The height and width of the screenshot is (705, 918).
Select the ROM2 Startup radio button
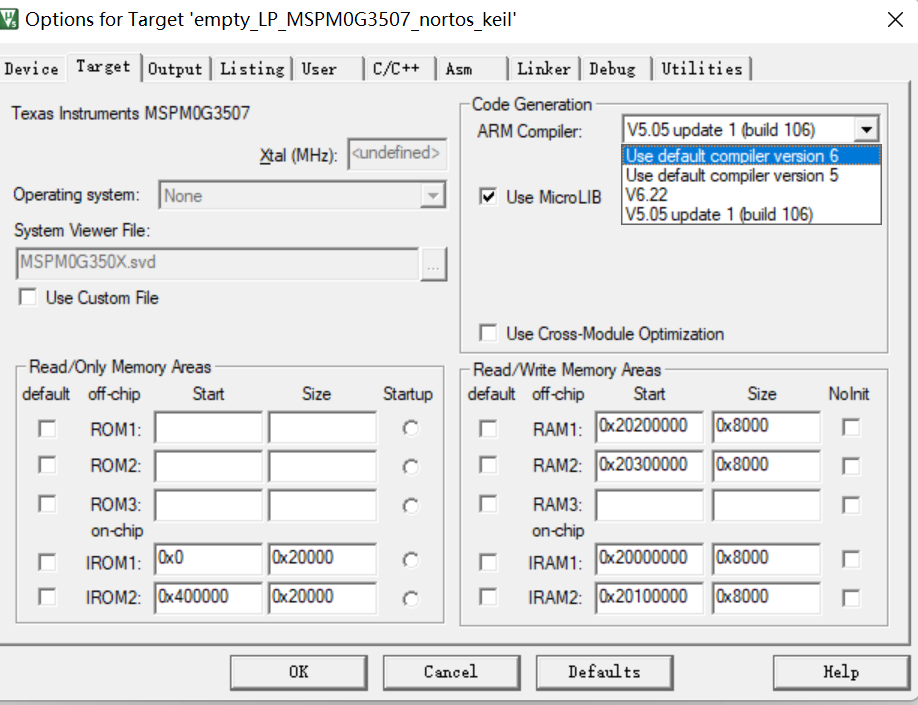tap(410, 467)
